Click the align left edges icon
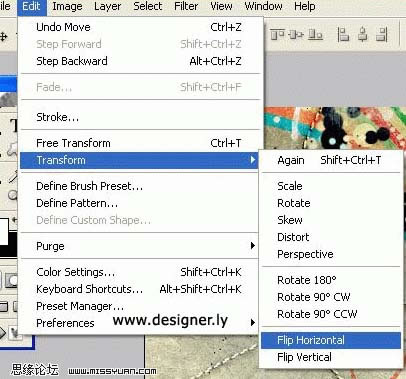This screenshot has width=406, height=379. [x=343, y=34]
